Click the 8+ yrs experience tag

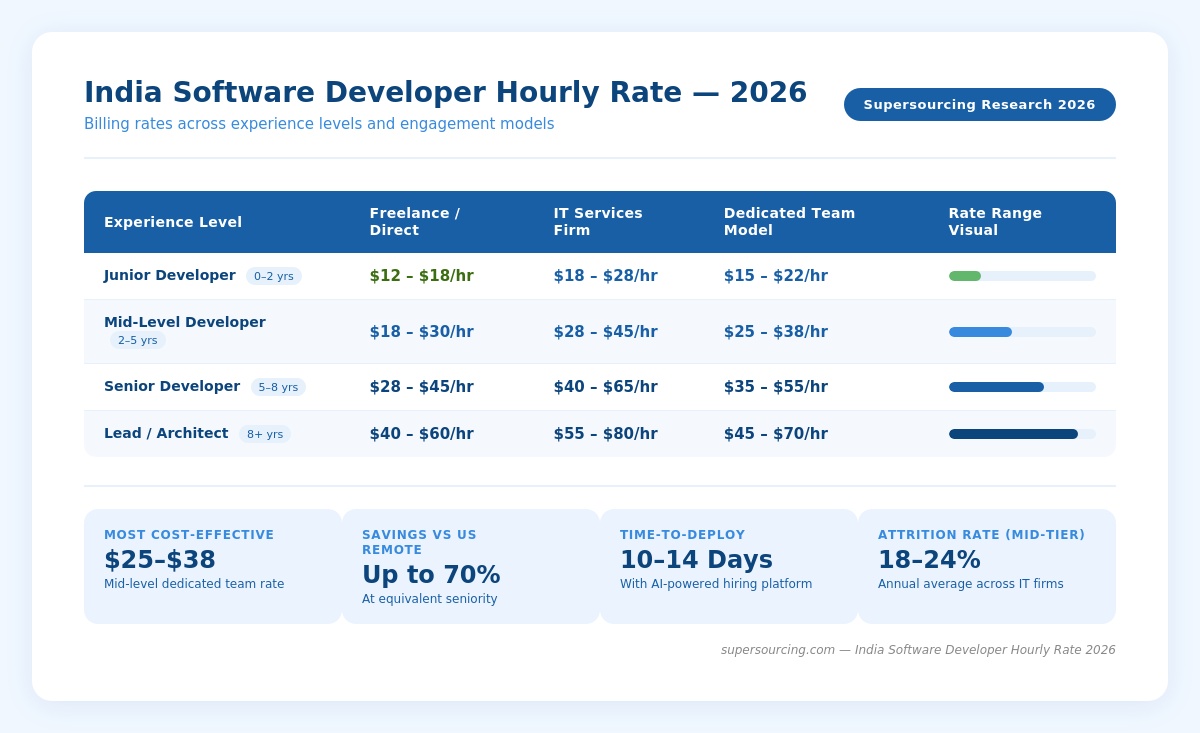click(x=265, y=434)
